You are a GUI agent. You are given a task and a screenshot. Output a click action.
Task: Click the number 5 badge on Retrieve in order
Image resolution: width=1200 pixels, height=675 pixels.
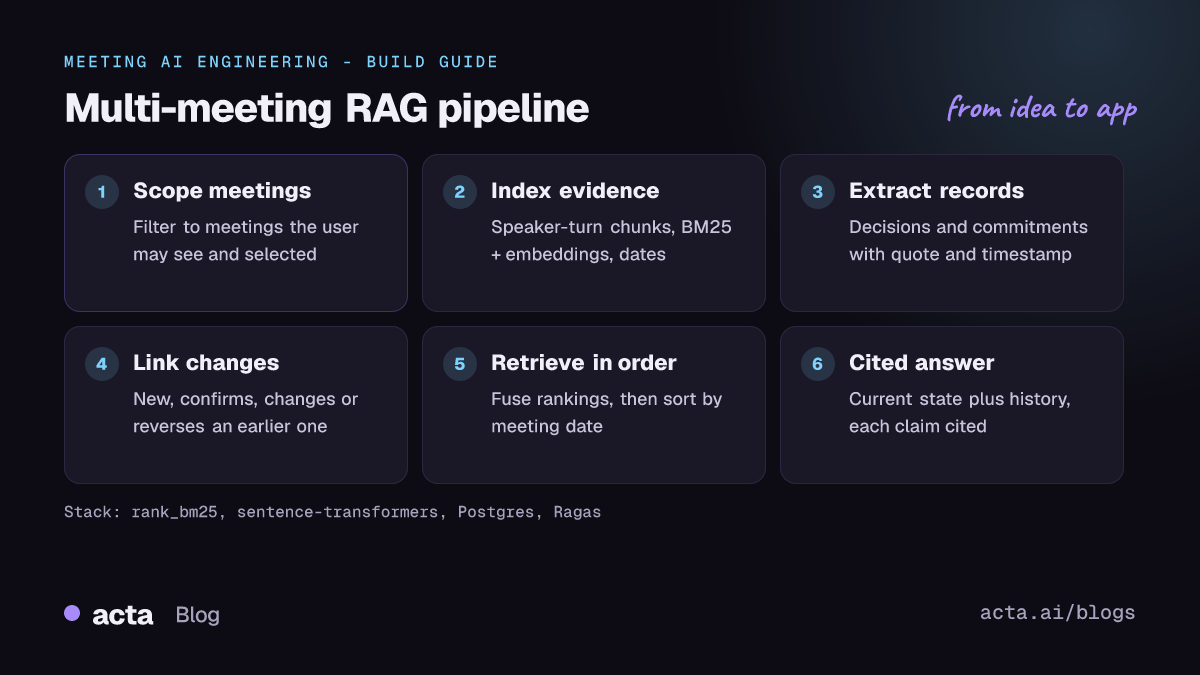[x=460, y=364]
